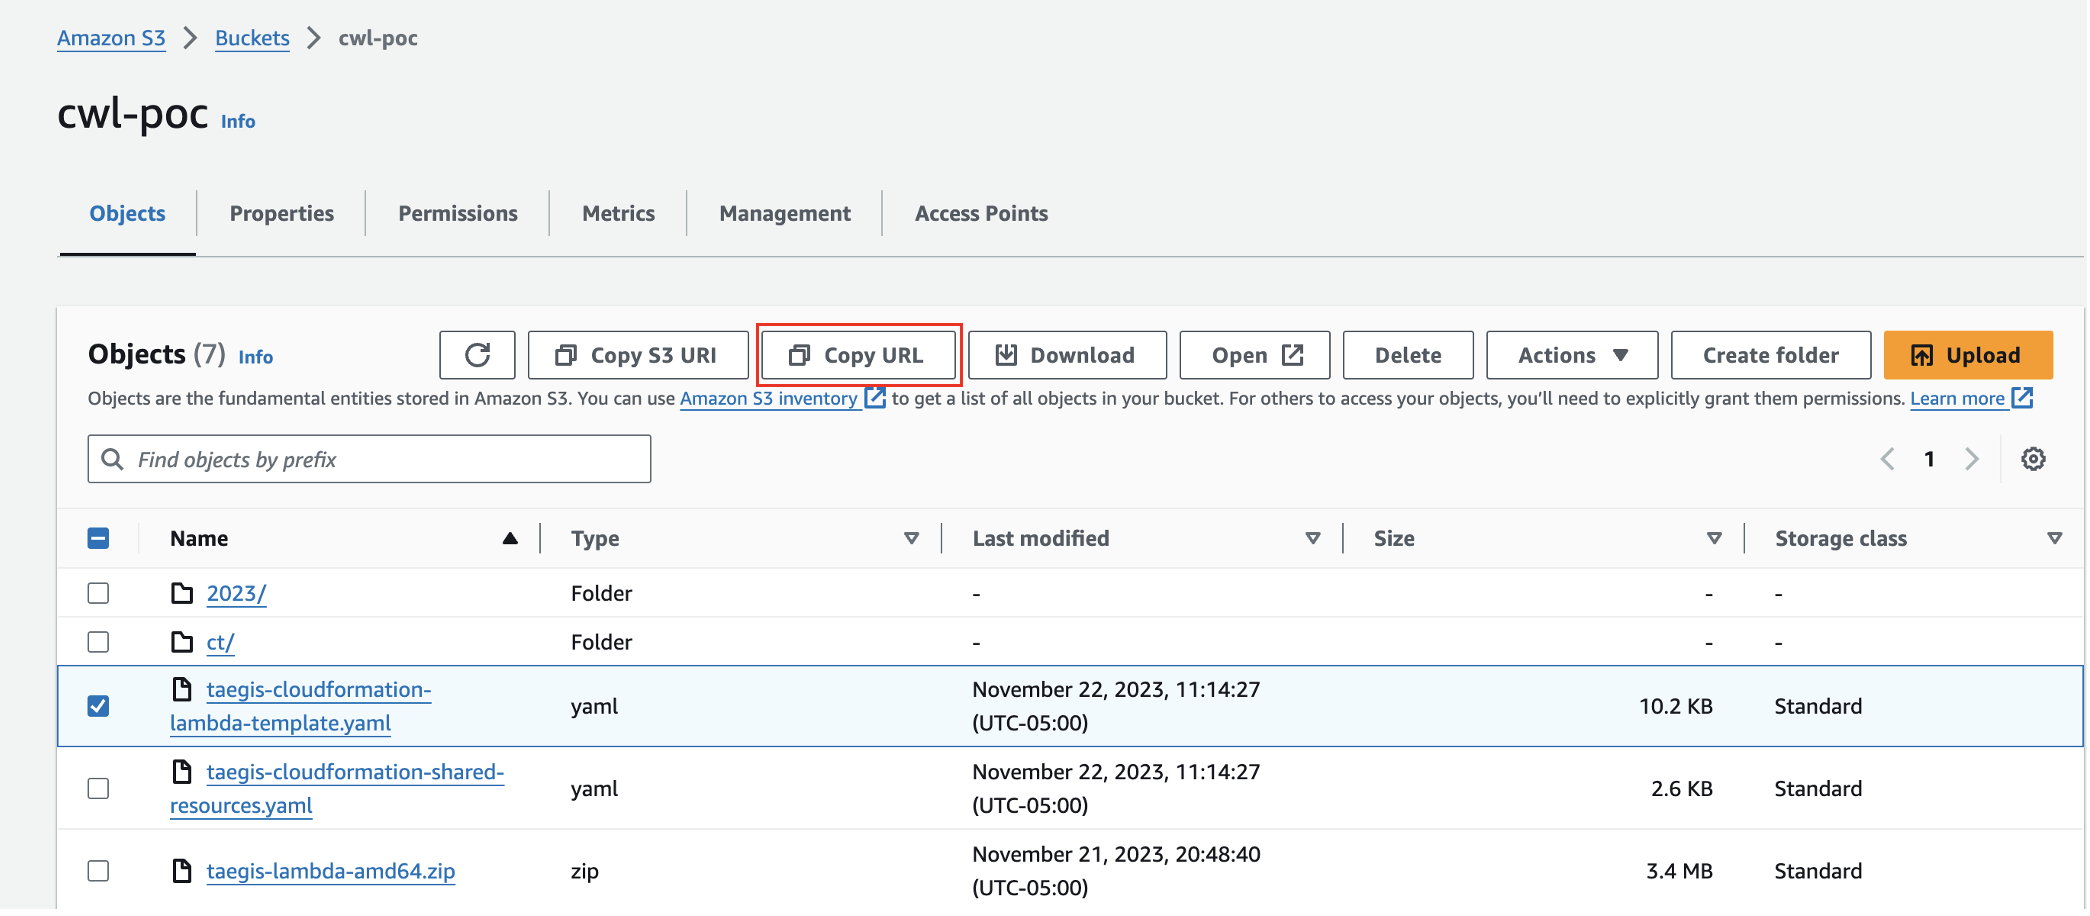
Task: Uncheck taegis-cloudformation-lambda-template.yaml checkbox
Action: 98,706
